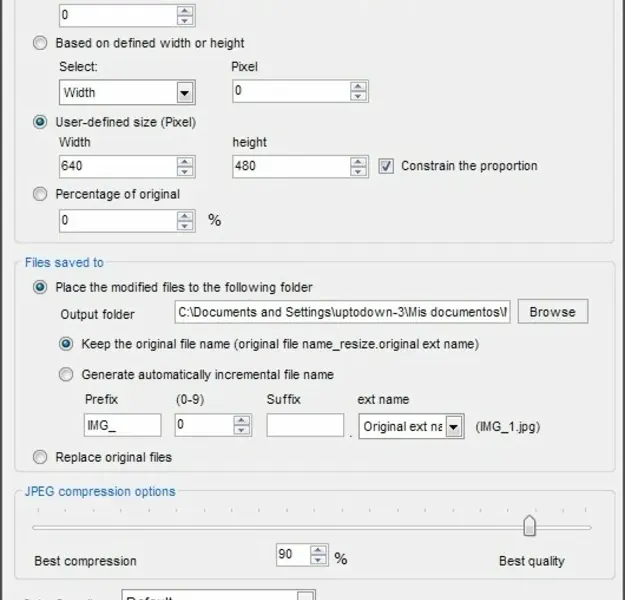The width and height of the screenshot is (625, 600).
Task: Select "Keep the original file name" option
Action: coord(66,344)
